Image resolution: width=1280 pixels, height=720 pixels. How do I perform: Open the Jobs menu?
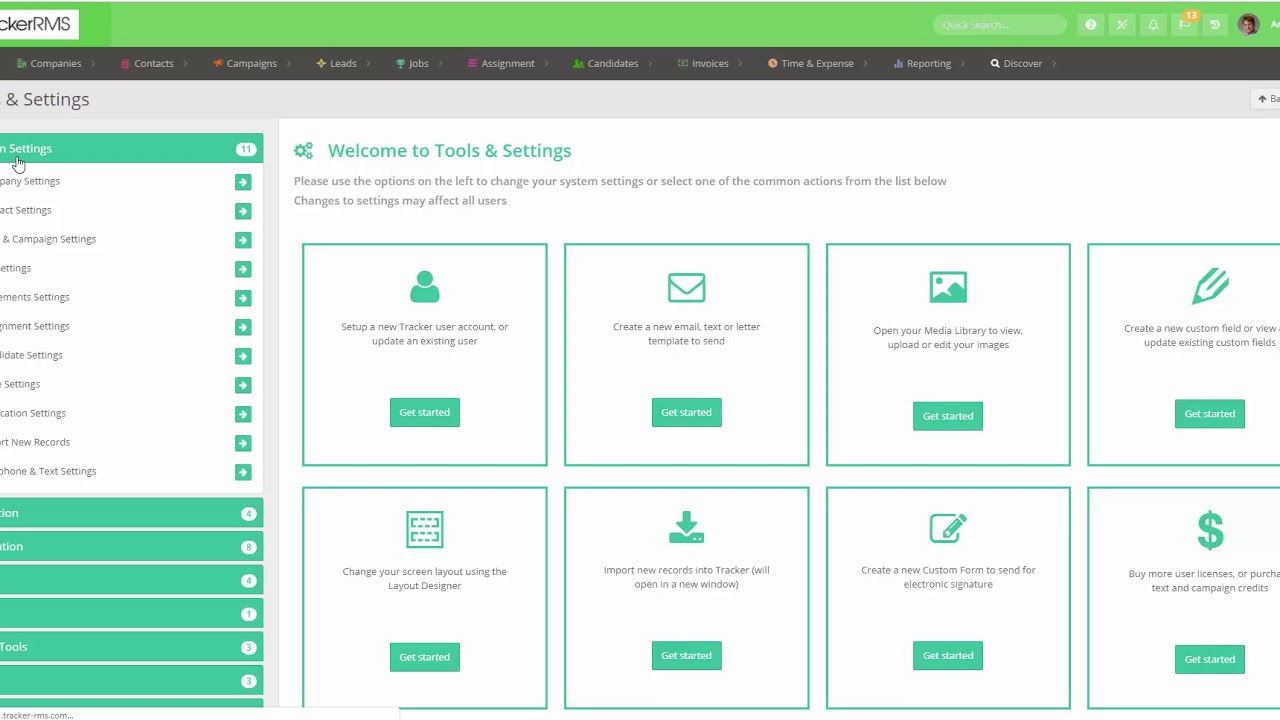point(418,63)
